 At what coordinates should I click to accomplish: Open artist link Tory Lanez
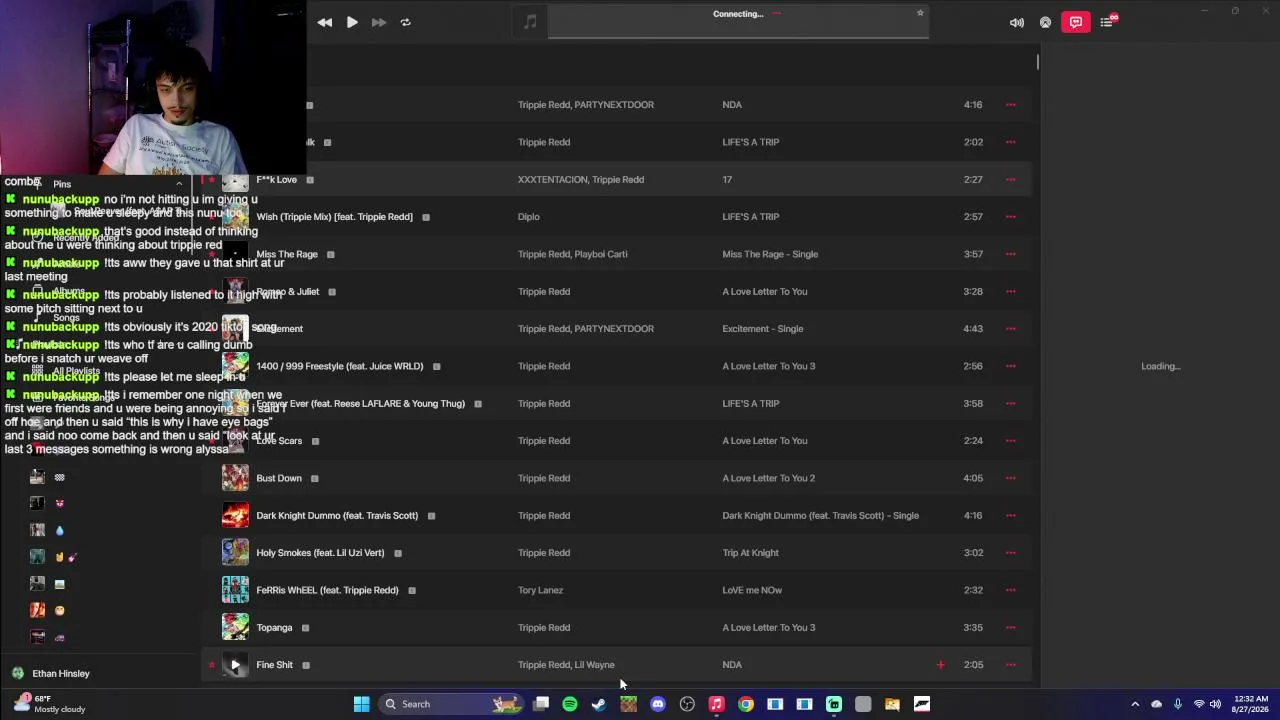[x=540, y=590]
